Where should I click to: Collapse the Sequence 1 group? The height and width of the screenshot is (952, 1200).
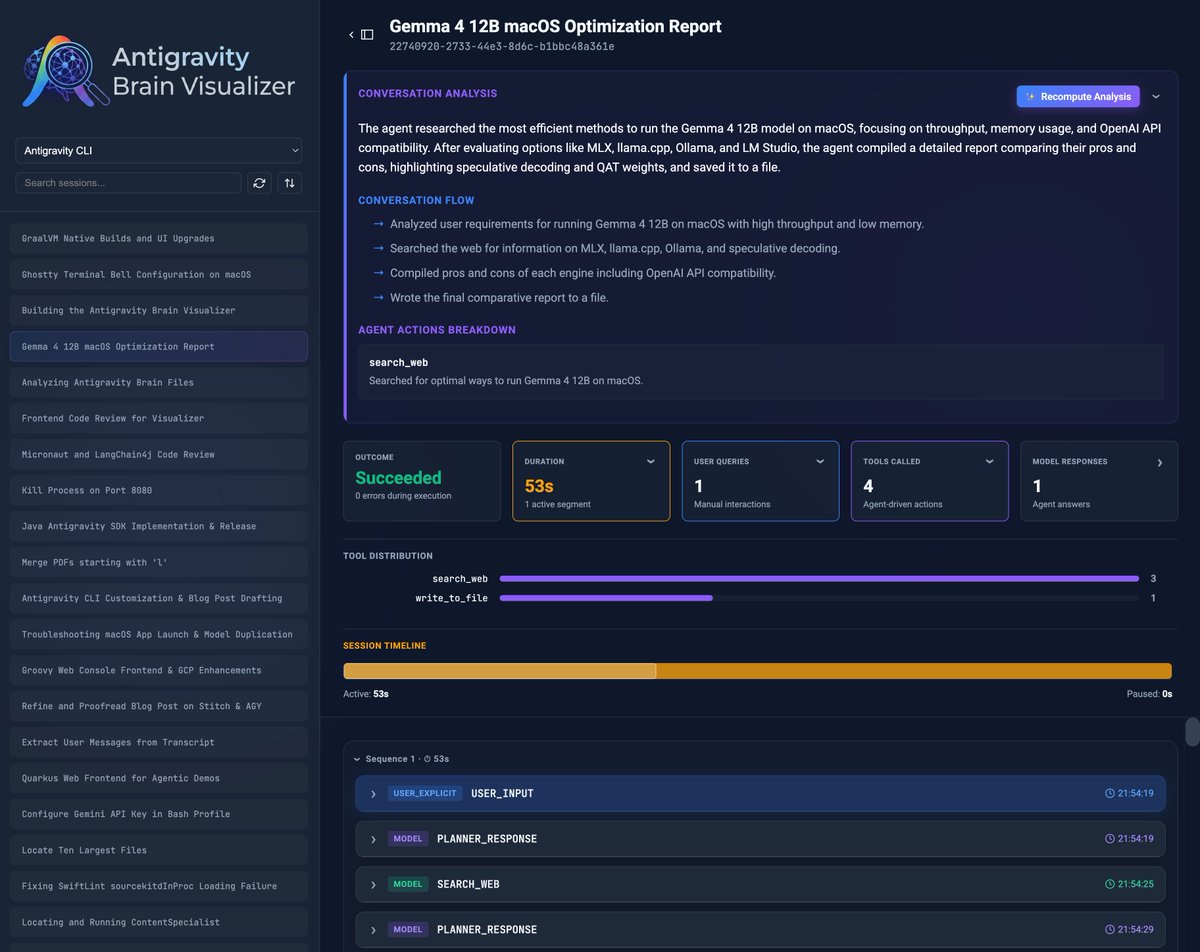[358, 759]
